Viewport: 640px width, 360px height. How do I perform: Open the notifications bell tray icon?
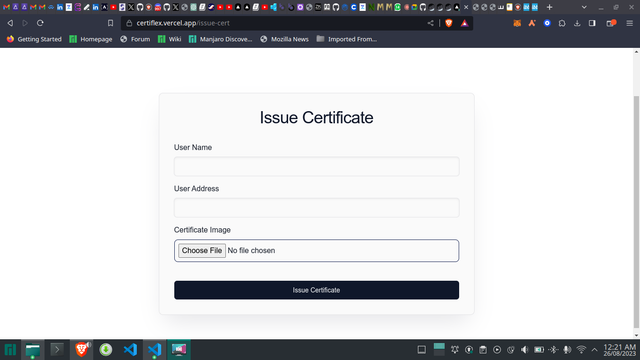[x=455, y=350]
